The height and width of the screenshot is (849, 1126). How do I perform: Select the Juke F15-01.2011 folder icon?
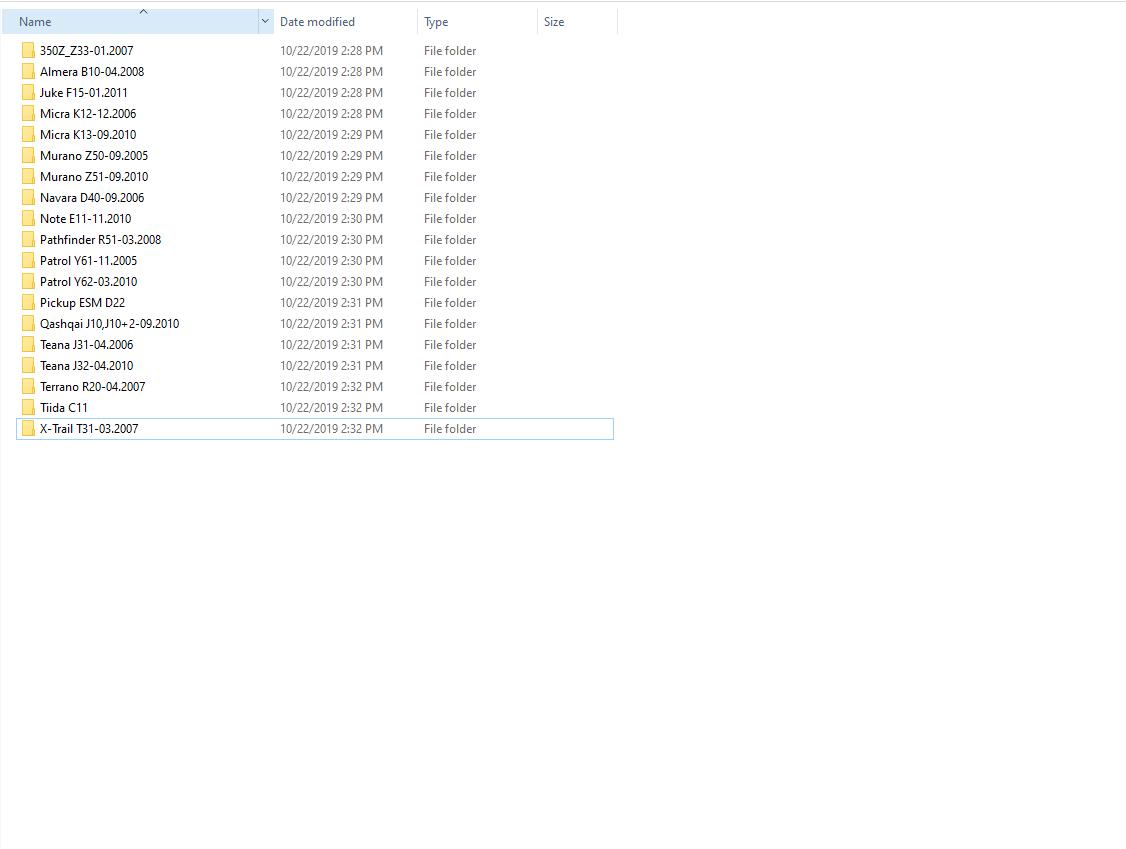click(x=28, y=92)
